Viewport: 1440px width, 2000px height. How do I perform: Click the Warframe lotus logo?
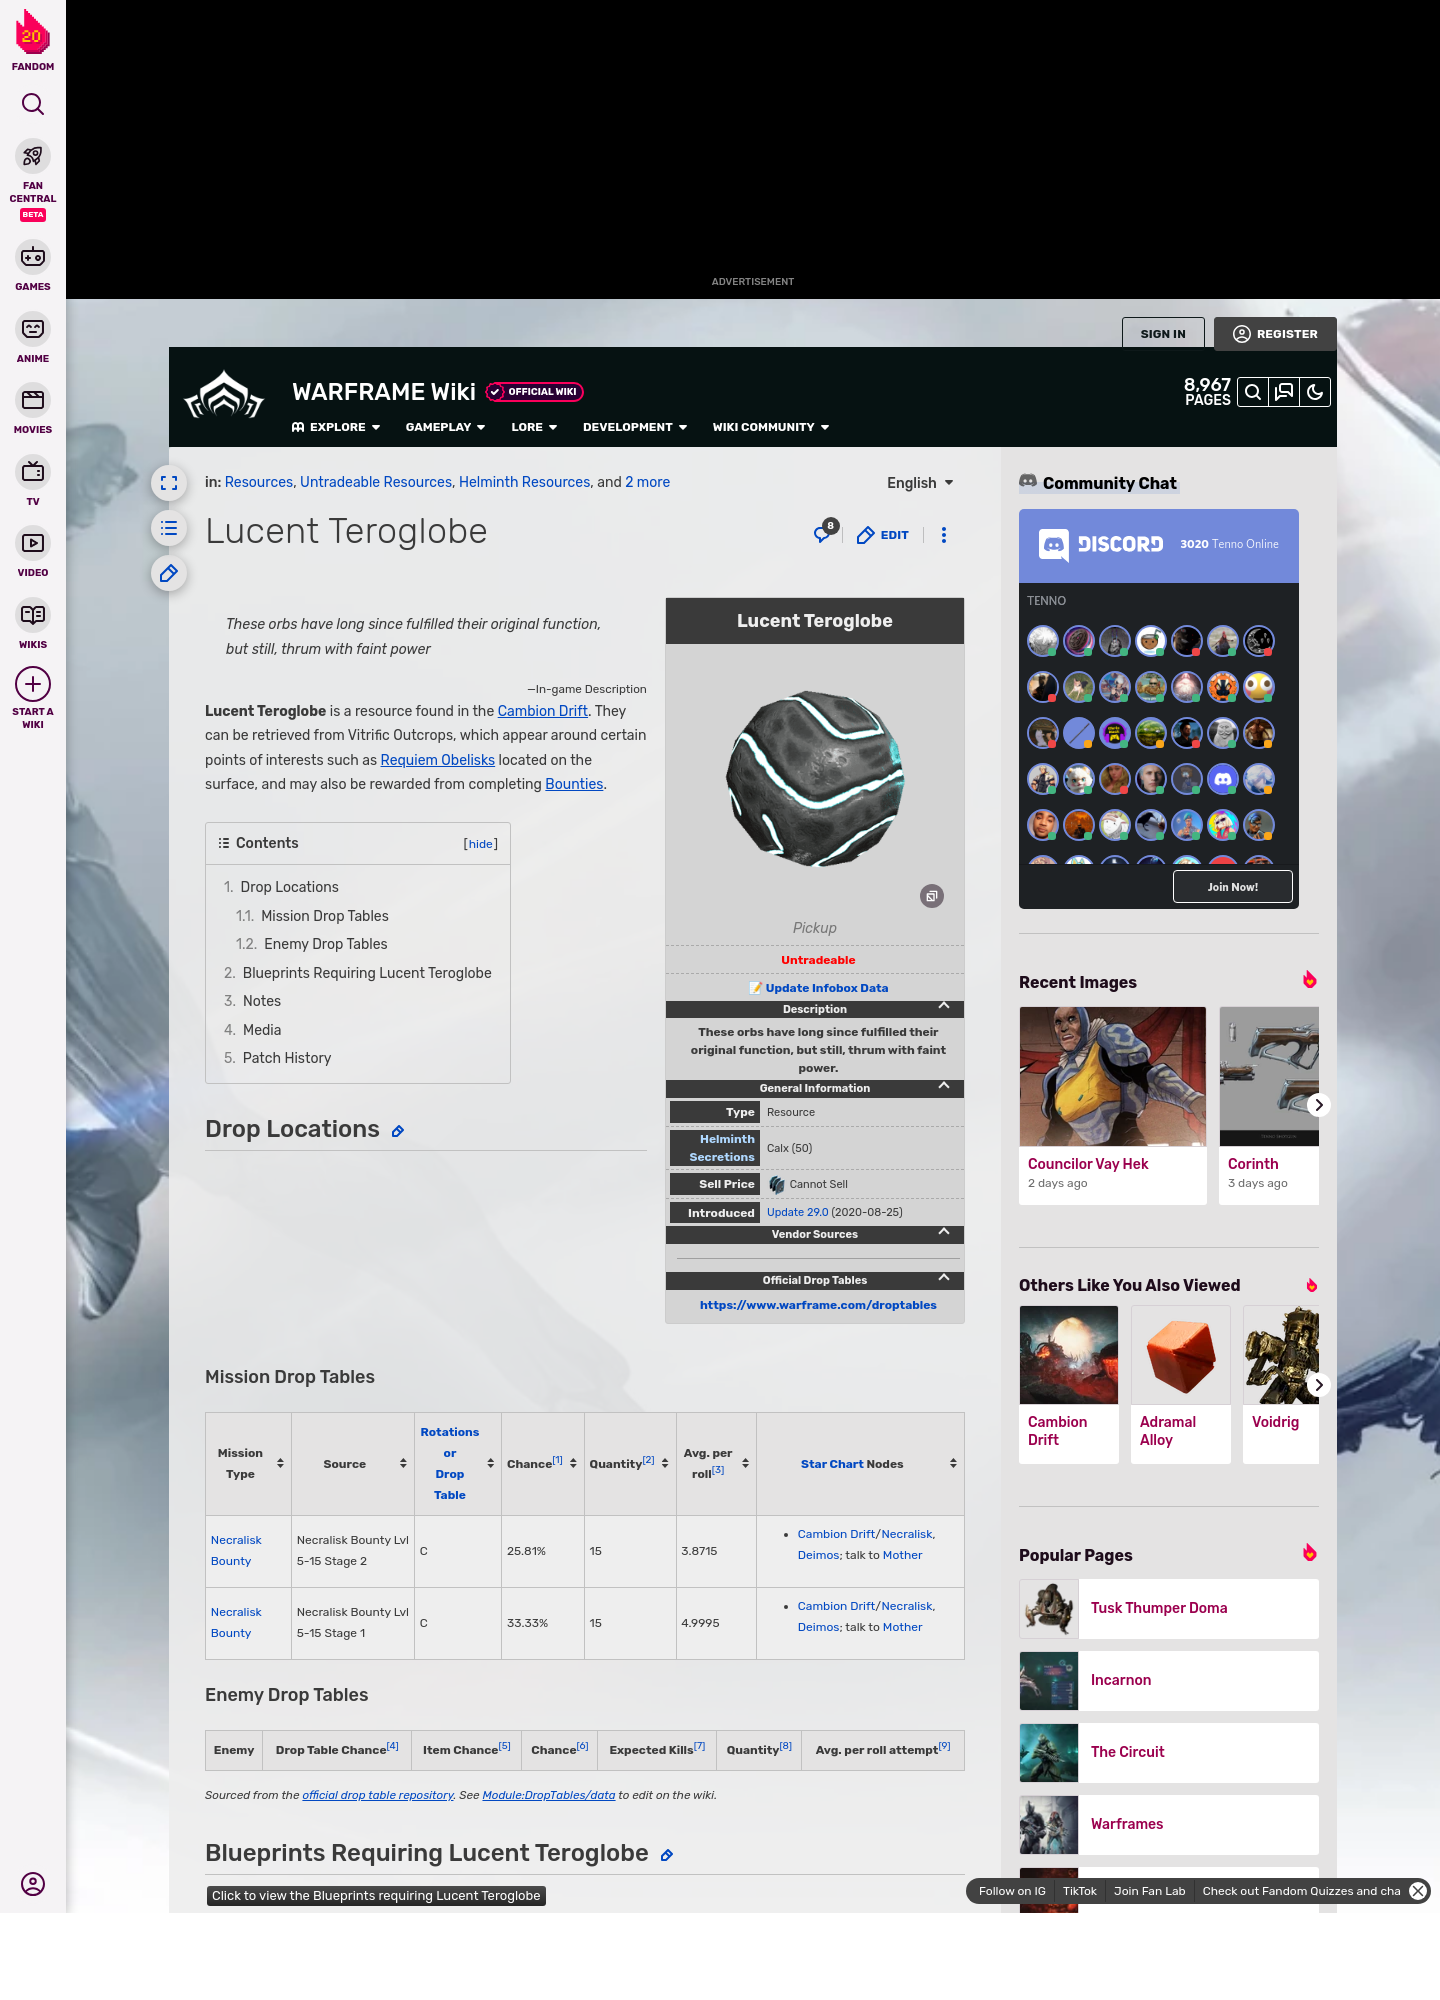tap(224, 396)
